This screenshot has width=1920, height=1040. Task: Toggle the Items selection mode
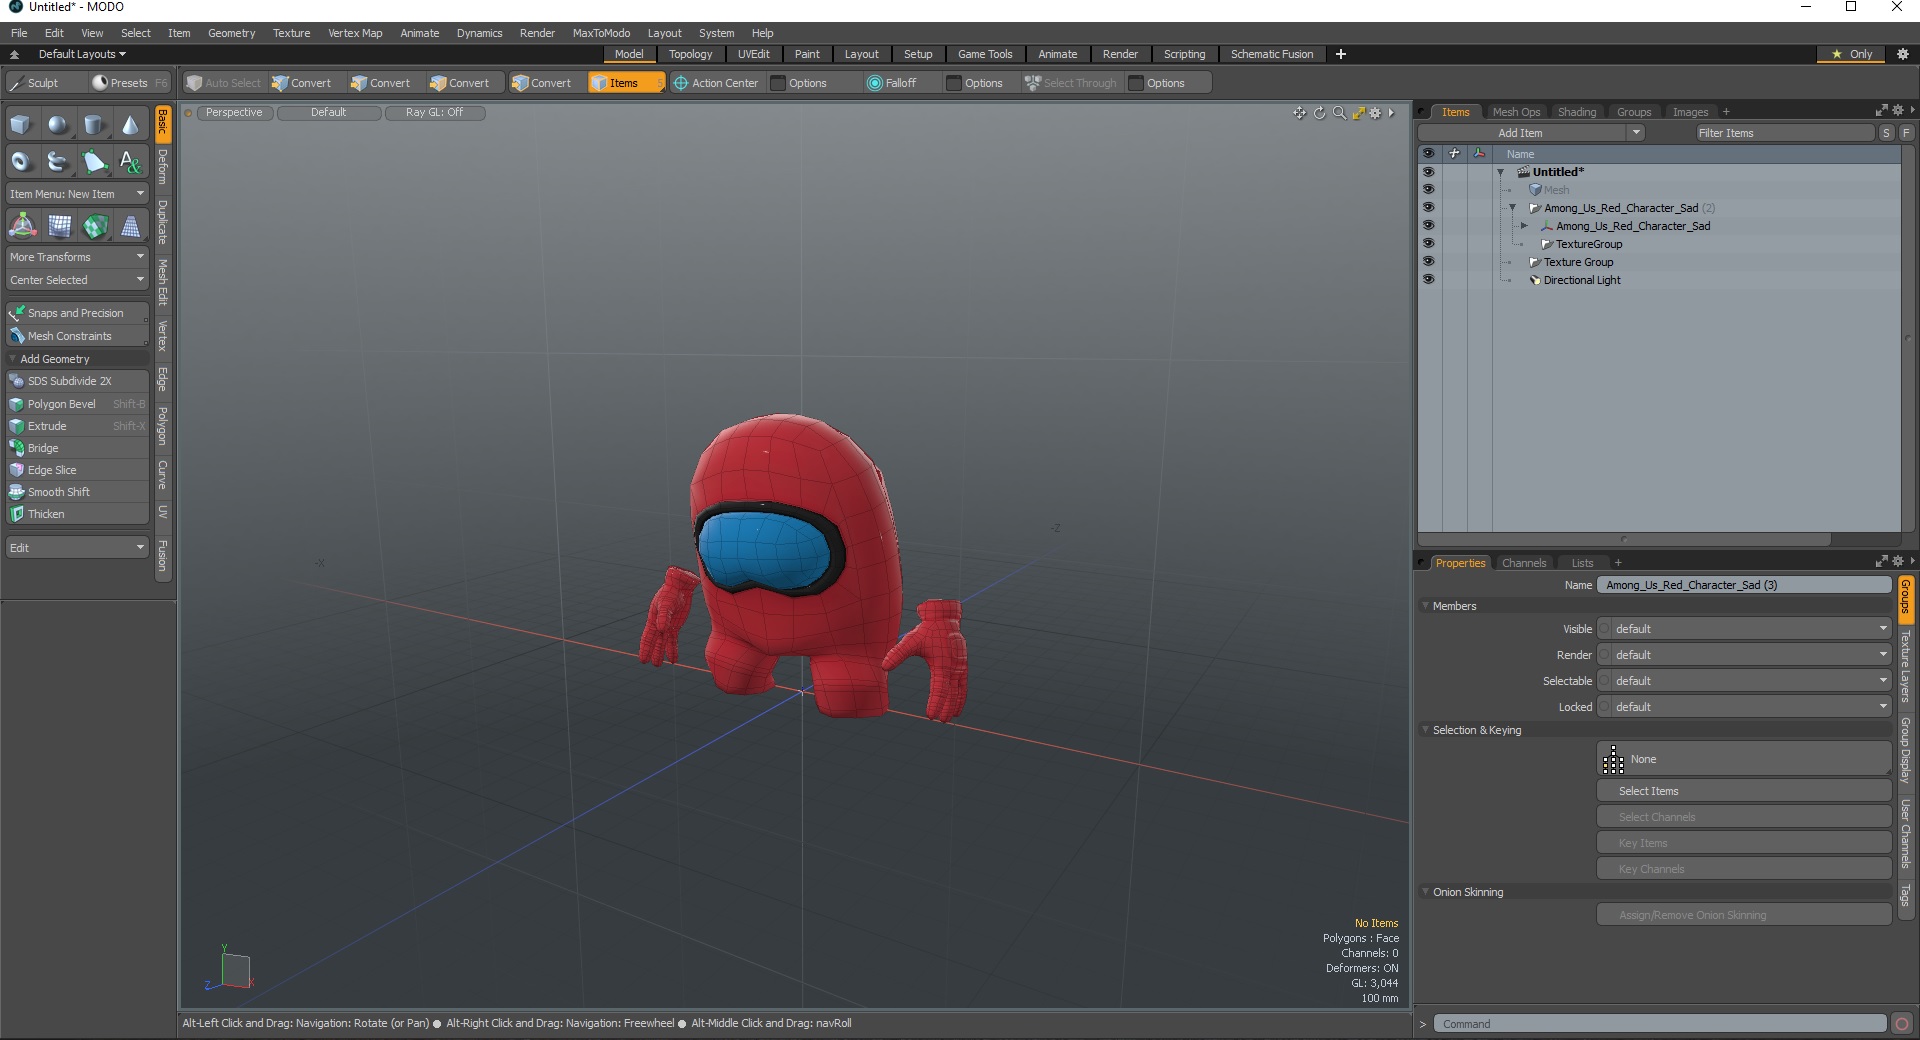pyautogui.click(x=625, y=83)
